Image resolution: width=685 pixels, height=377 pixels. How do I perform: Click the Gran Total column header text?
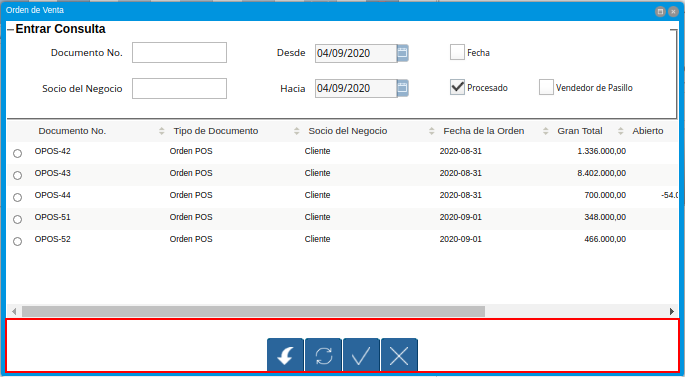580,131
